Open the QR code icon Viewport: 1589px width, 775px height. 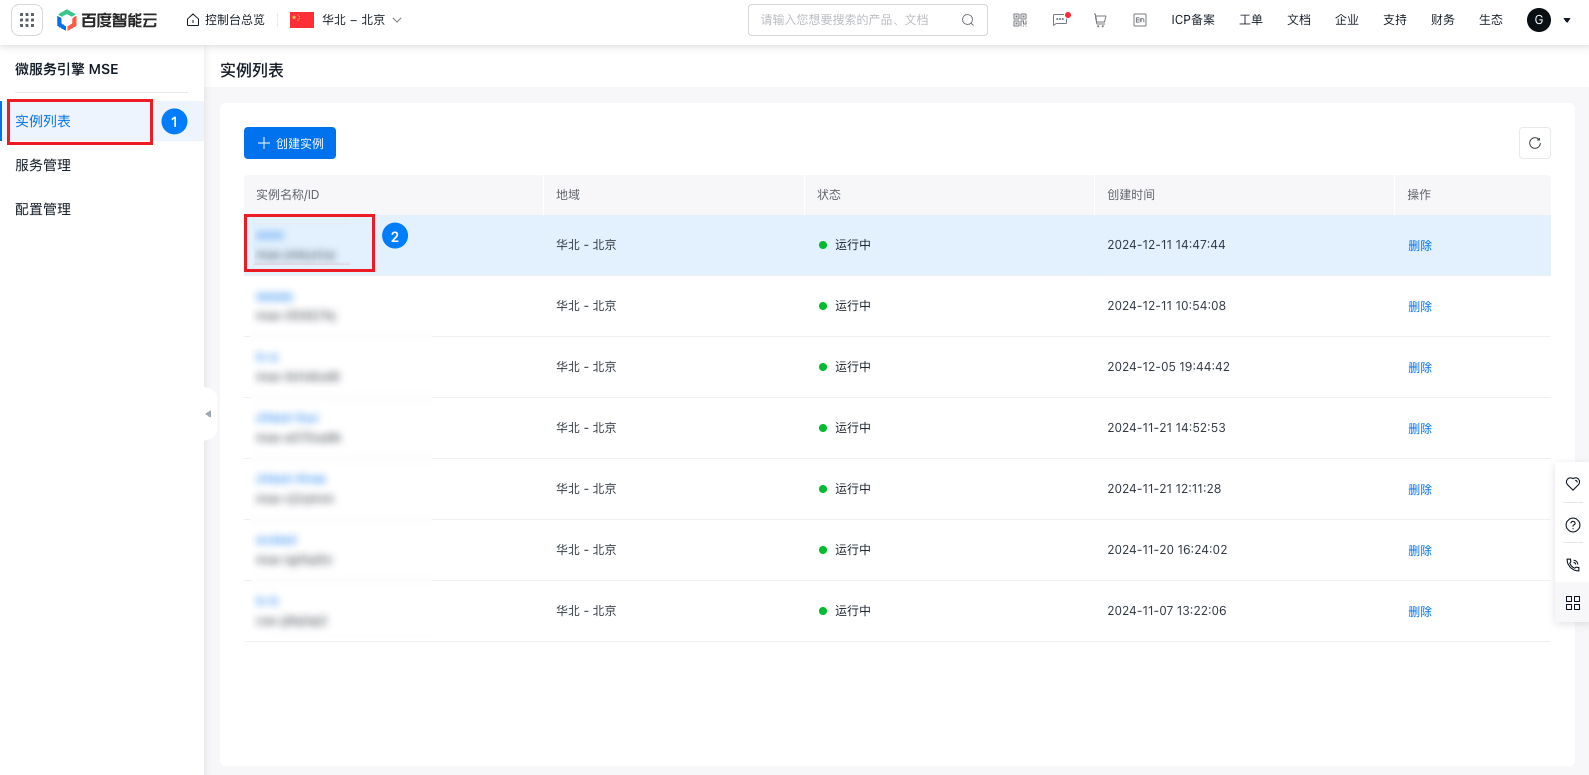1020,20
